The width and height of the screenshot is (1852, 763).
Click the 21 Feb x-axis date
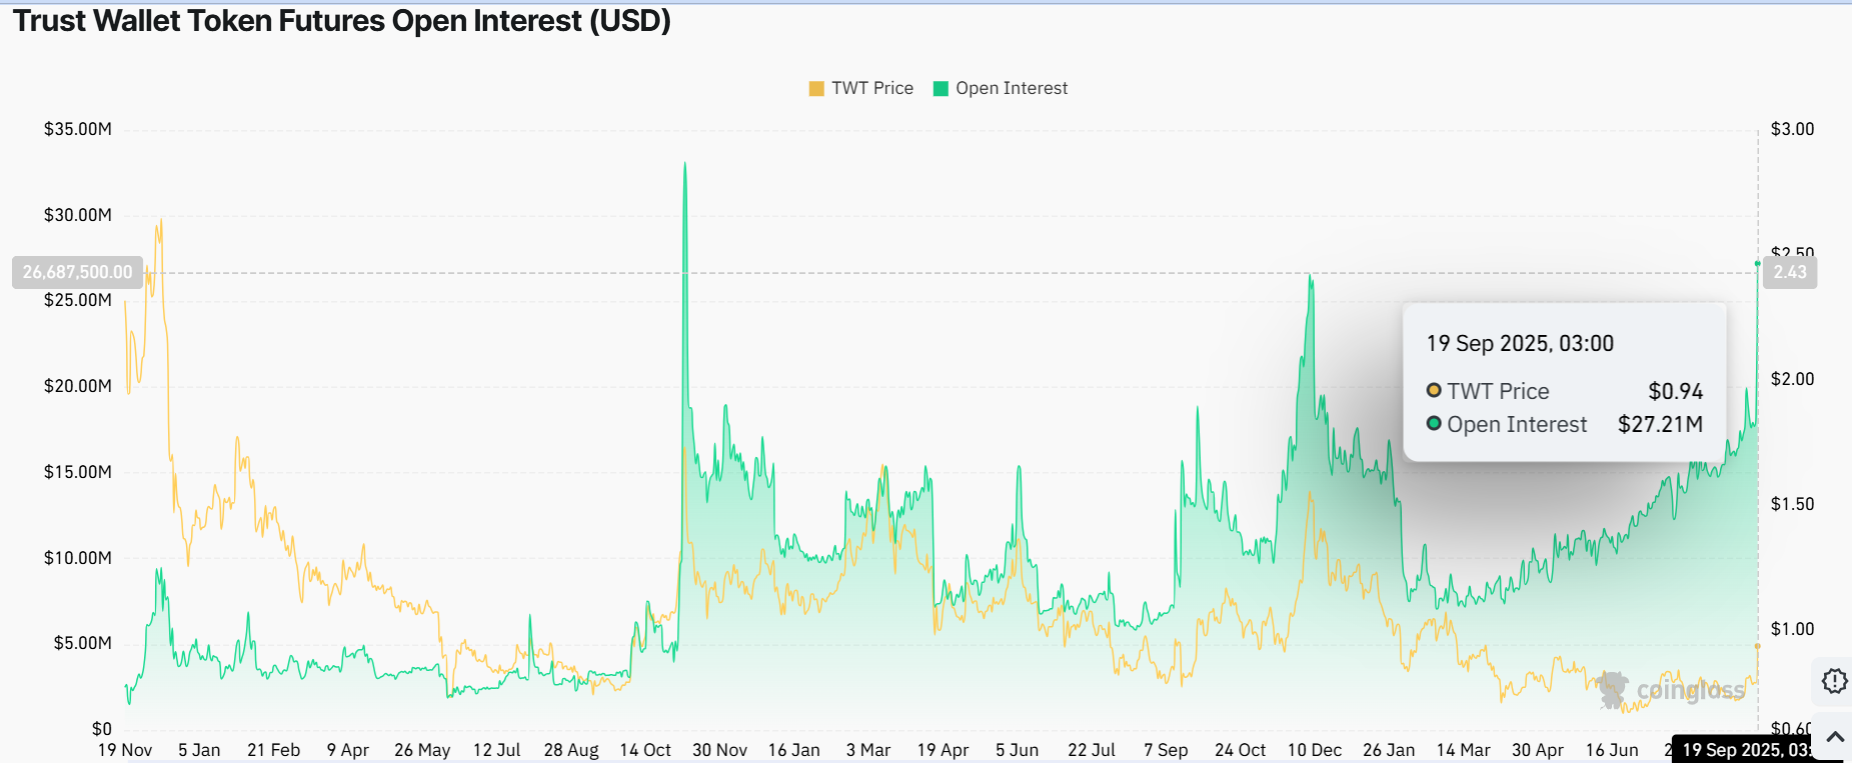[274, 750]
